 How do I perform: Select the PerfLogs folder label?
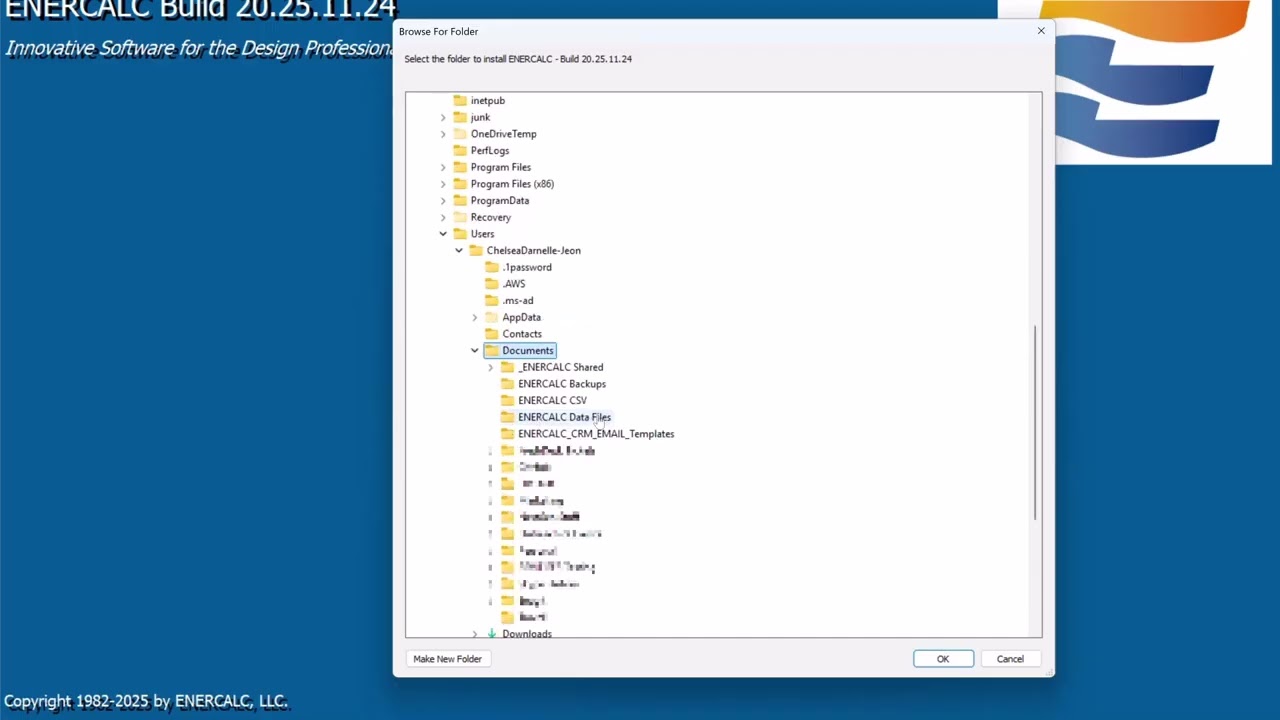490,150
